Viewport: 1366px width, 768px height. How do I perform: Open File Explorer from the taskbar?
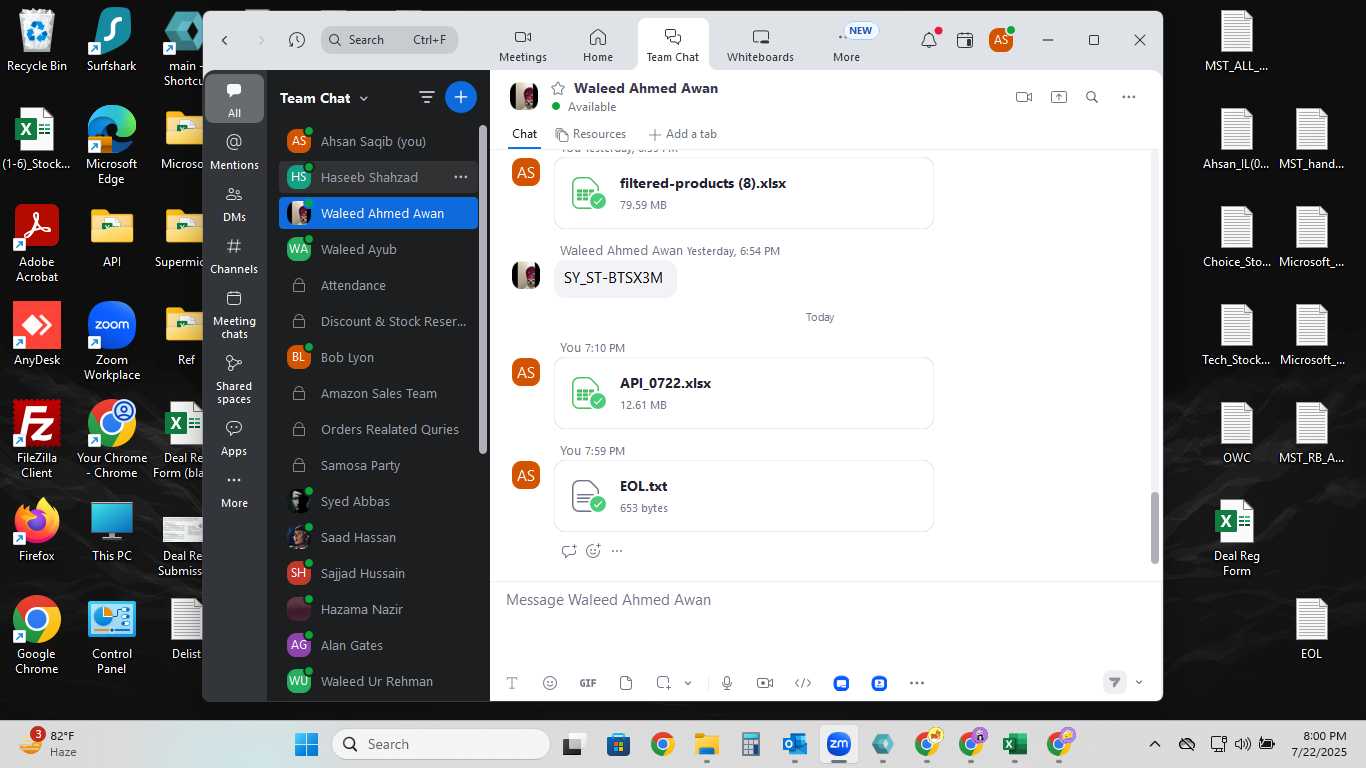pos(707,744)
